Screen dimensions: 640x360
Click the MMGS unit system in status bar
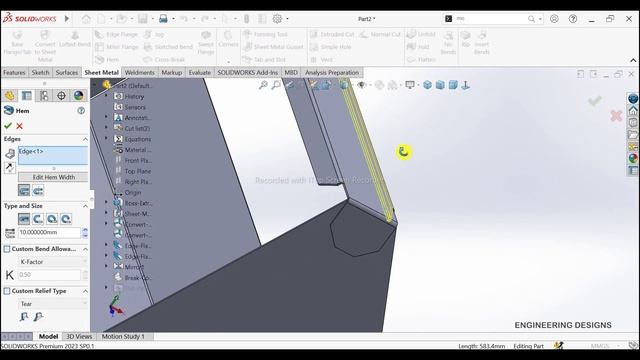[x=600, y=346]
